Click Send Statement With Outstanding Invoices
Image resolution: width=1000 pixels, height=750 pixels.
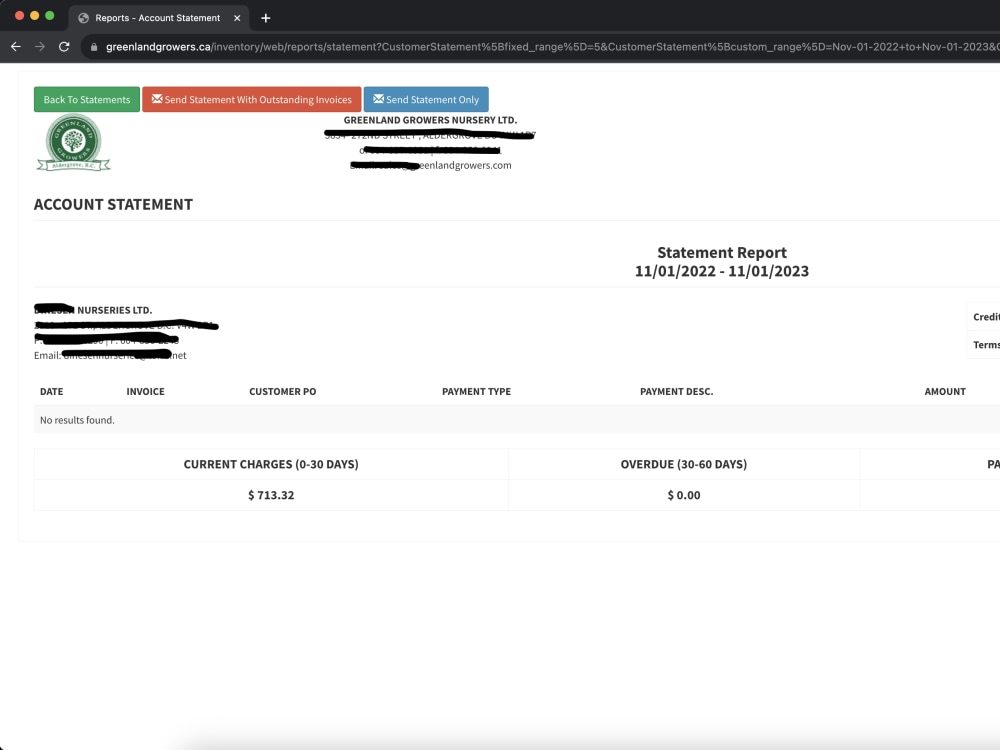(x=251, y=99)
